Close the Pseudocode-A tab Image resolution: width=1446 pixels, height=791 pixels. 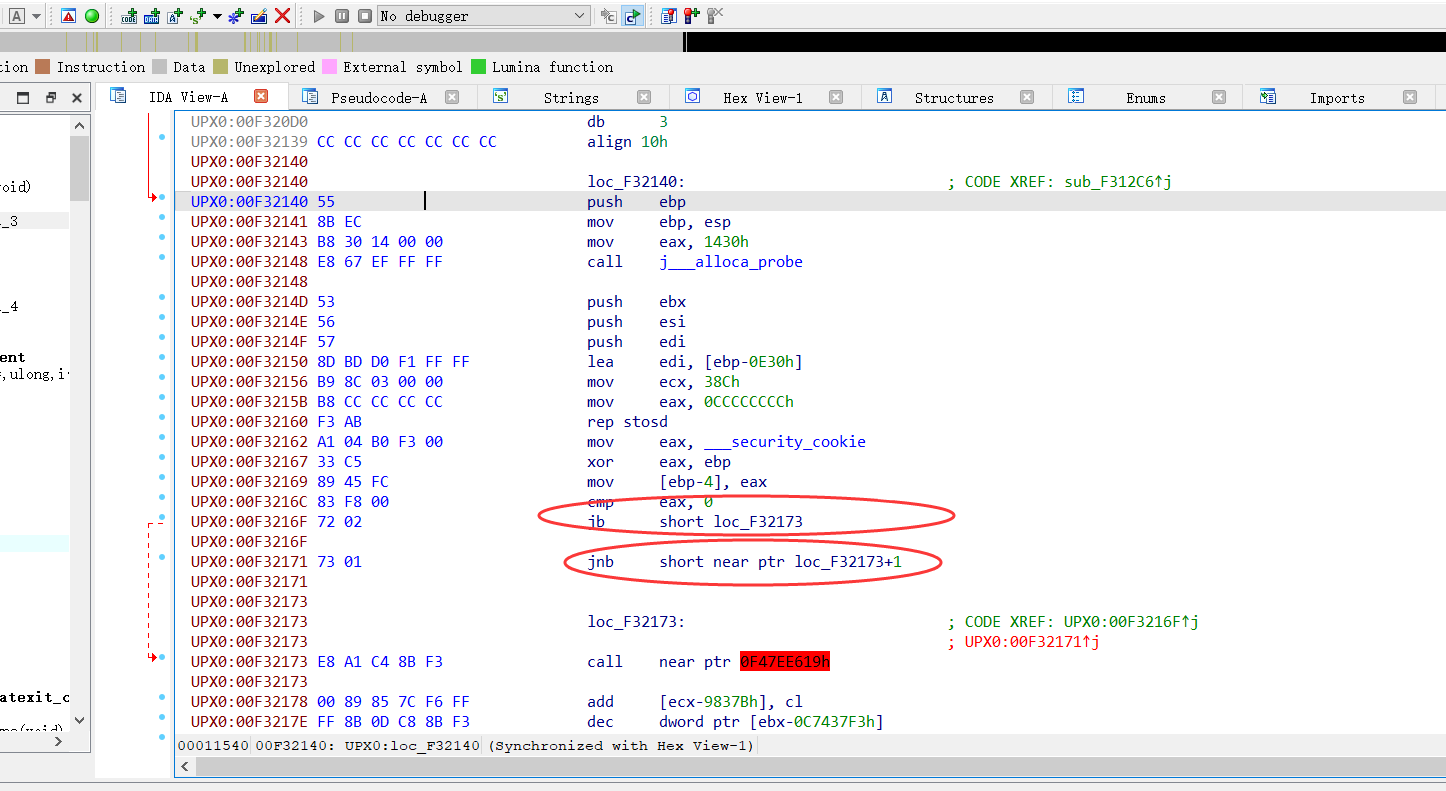452,97
